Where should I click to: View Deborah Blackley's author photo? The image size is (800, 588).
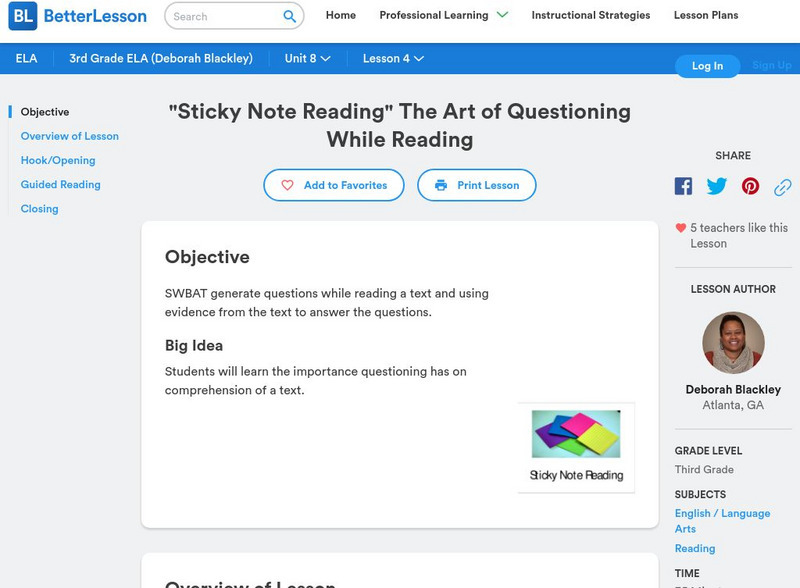[x=733, y=343]
